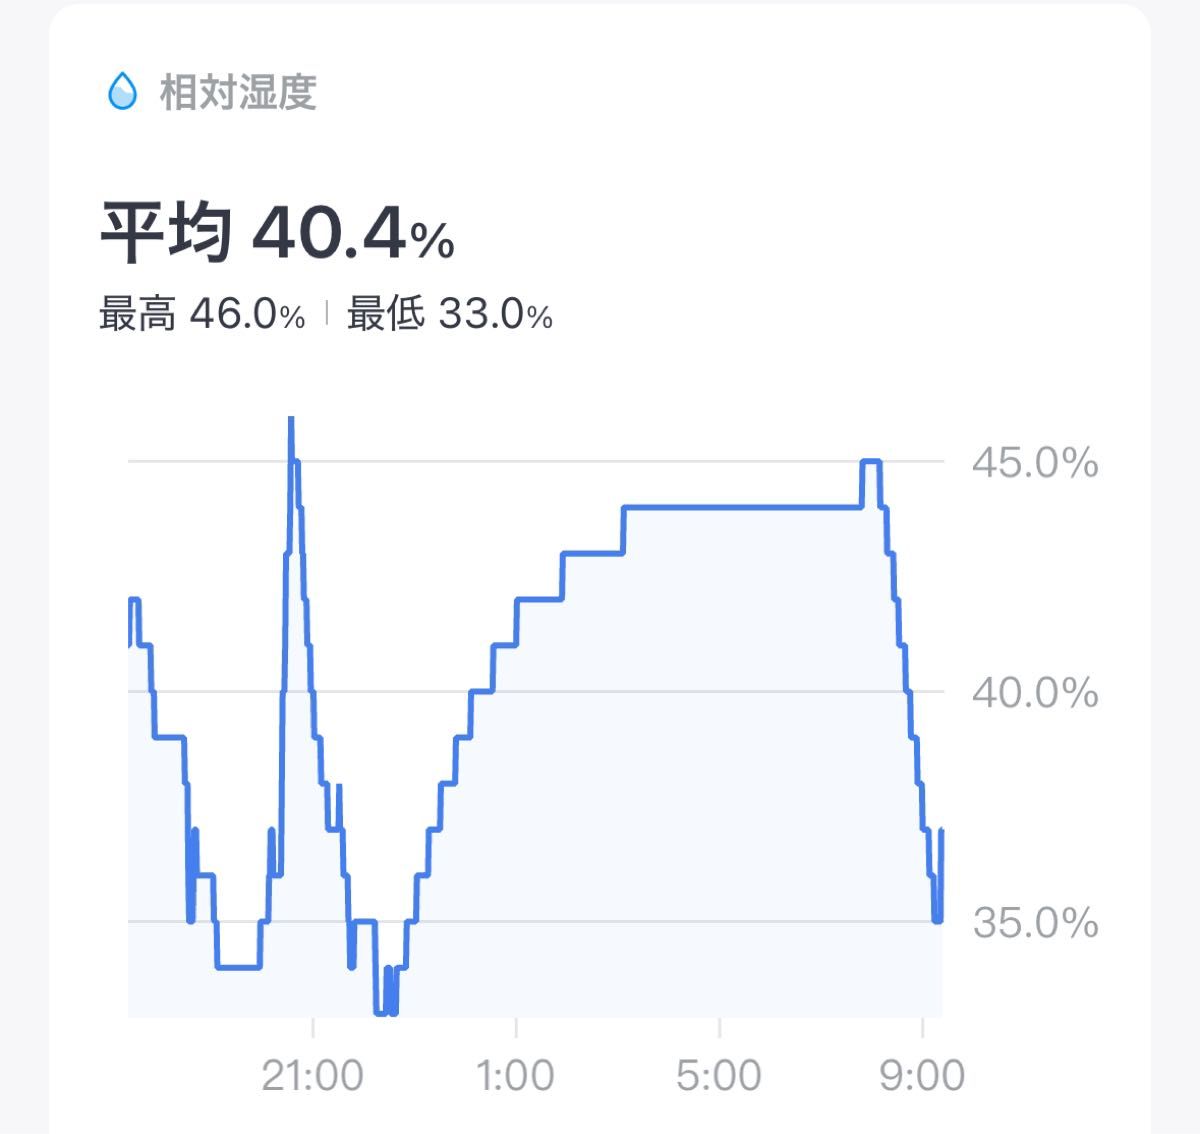Select the 21:00 time axis marker
Screen dimensions: 1200x1134
click(x=312, y=1076)
